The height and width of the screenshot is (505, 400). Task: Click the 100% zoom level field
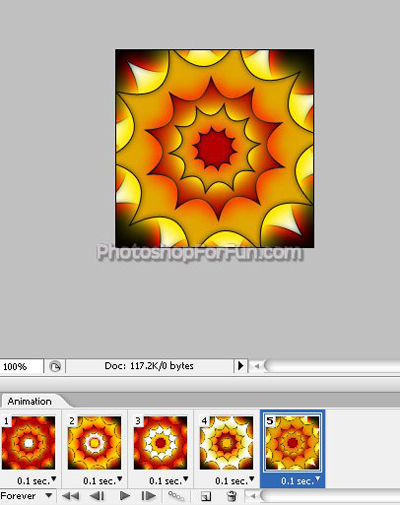tap(21, 366)
